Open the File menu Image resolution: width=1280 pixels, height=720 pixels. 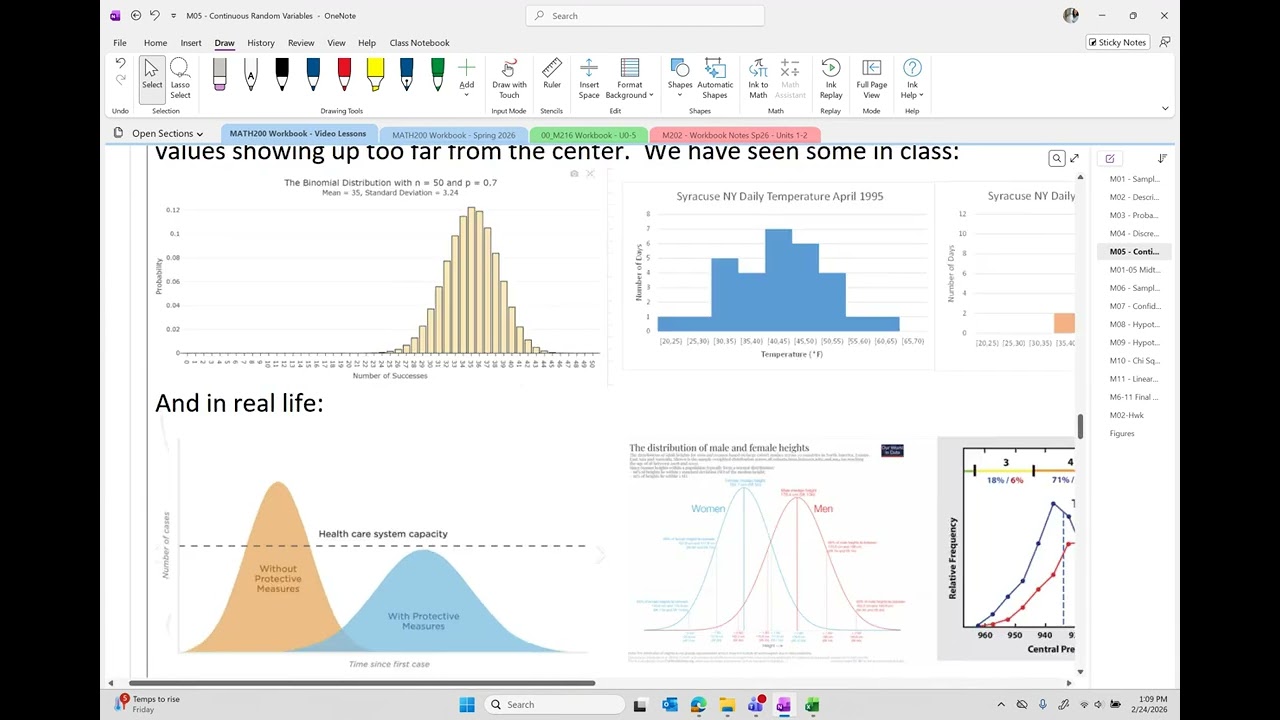tap(120, 43)
